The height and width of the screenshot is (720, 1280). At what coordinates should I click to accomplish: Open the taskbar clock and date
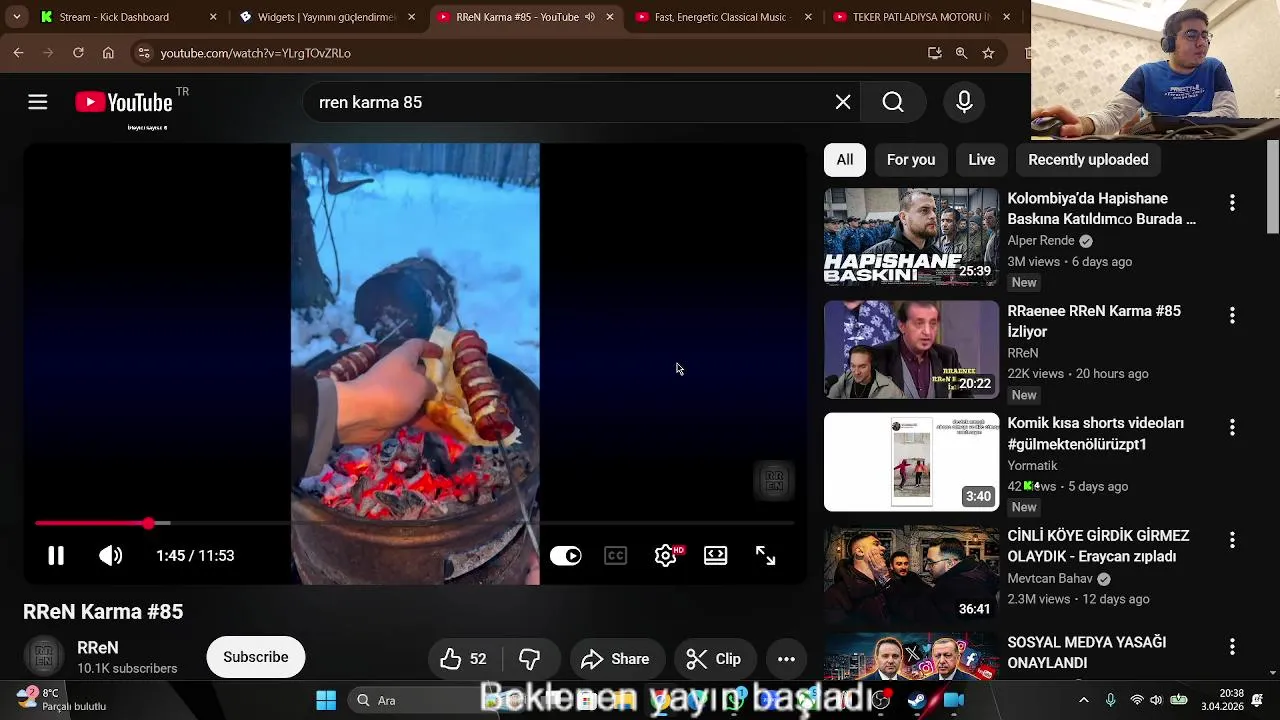[1222, 700]
